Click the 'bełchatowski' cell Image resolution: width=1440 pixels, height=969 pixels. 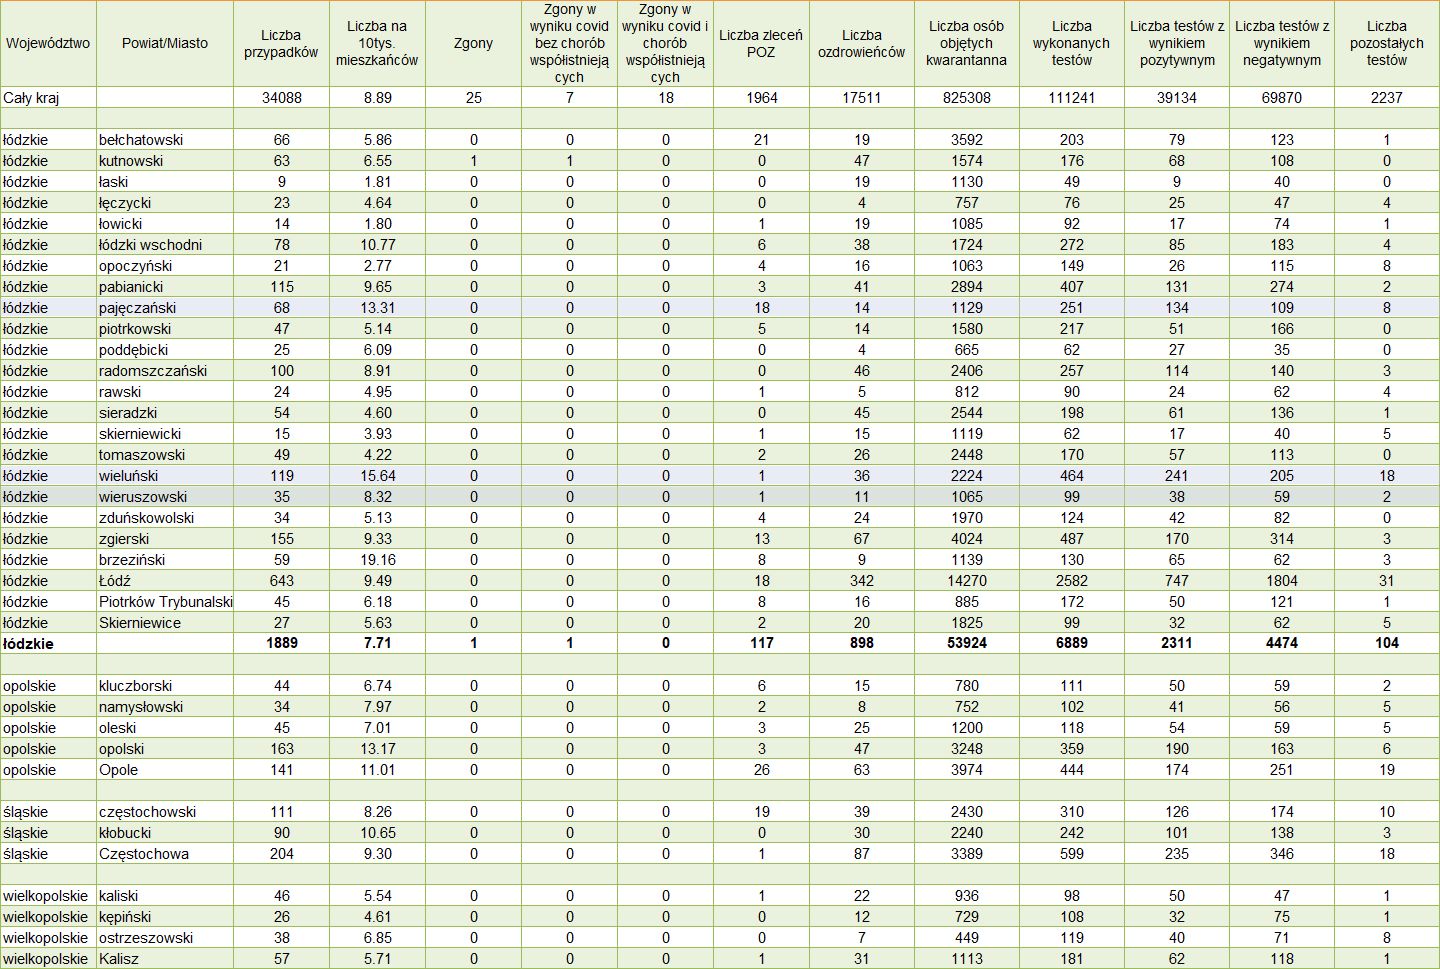tap(165, 140)
